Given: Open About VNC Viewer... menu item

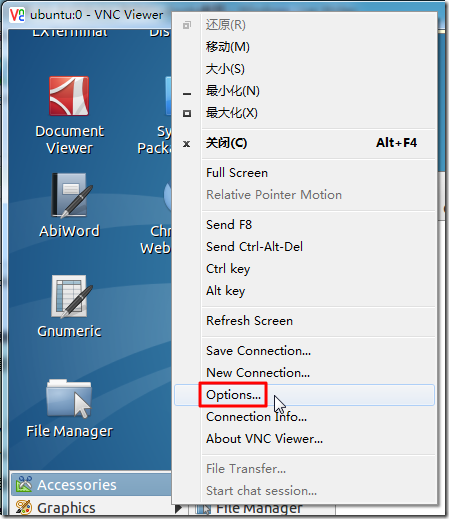Looking at the screenshot, I should pyautogui.click(x=304, y=439).
